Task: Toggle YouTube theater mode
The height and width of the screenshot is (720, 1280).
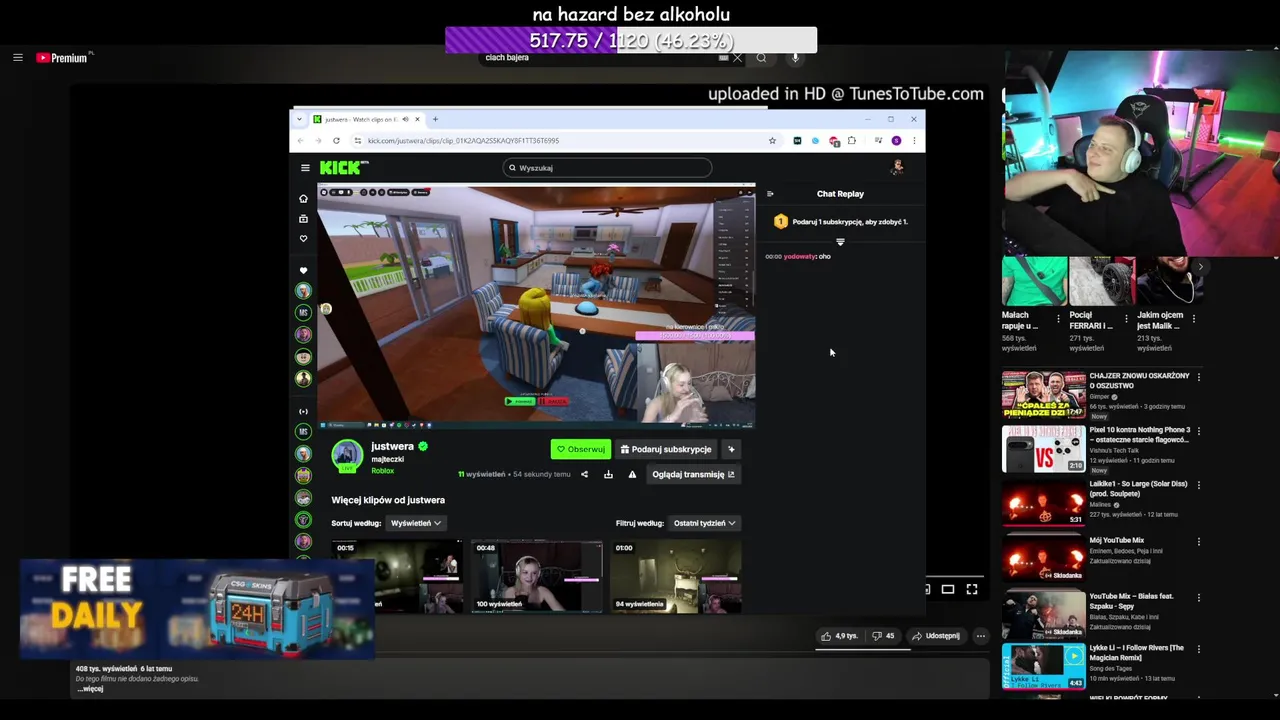Action: point(947,589)
